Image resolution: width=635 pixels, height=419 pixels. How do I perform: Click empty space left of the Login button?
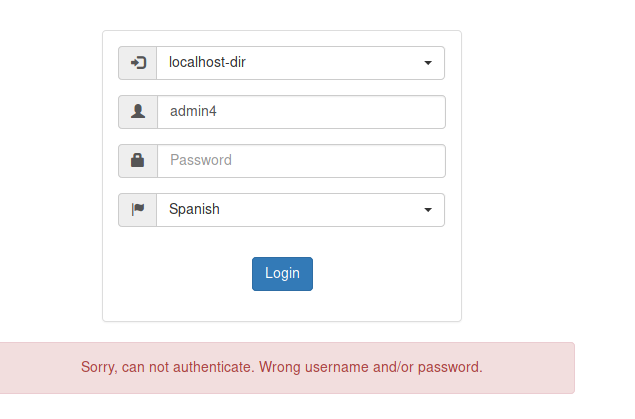point(180,274)
